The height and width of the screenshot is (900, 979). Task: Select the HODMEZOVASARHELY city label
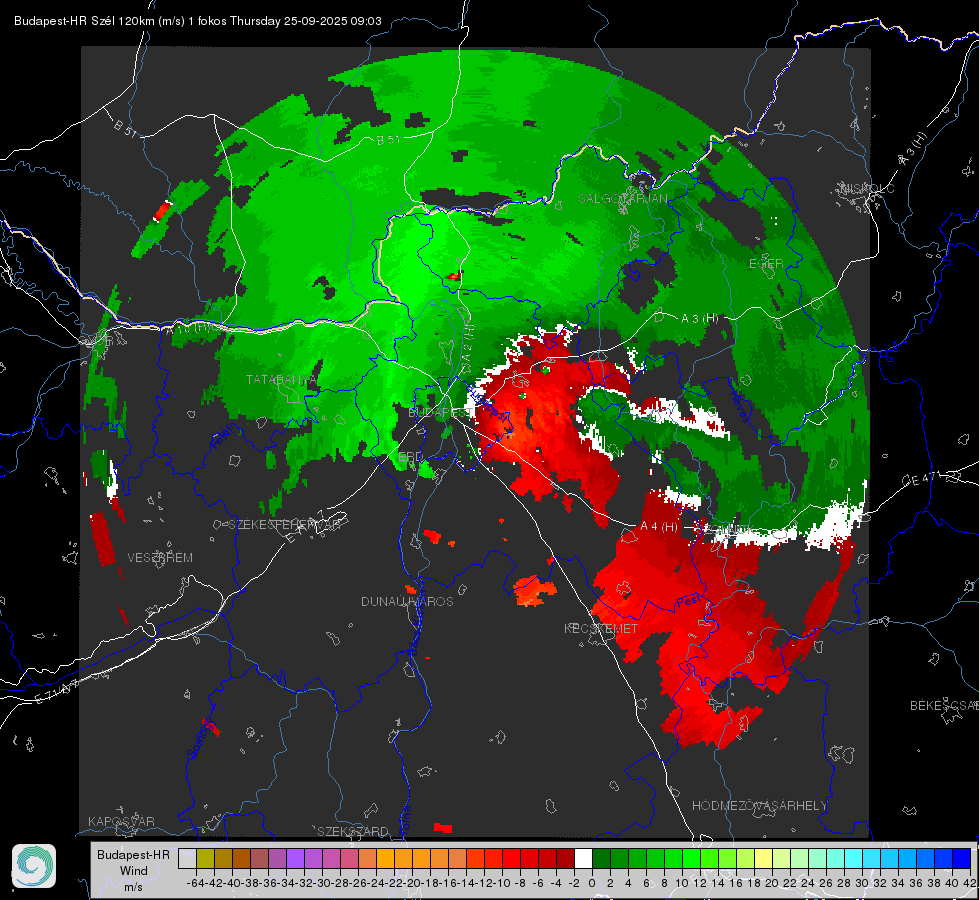point(759,806)
